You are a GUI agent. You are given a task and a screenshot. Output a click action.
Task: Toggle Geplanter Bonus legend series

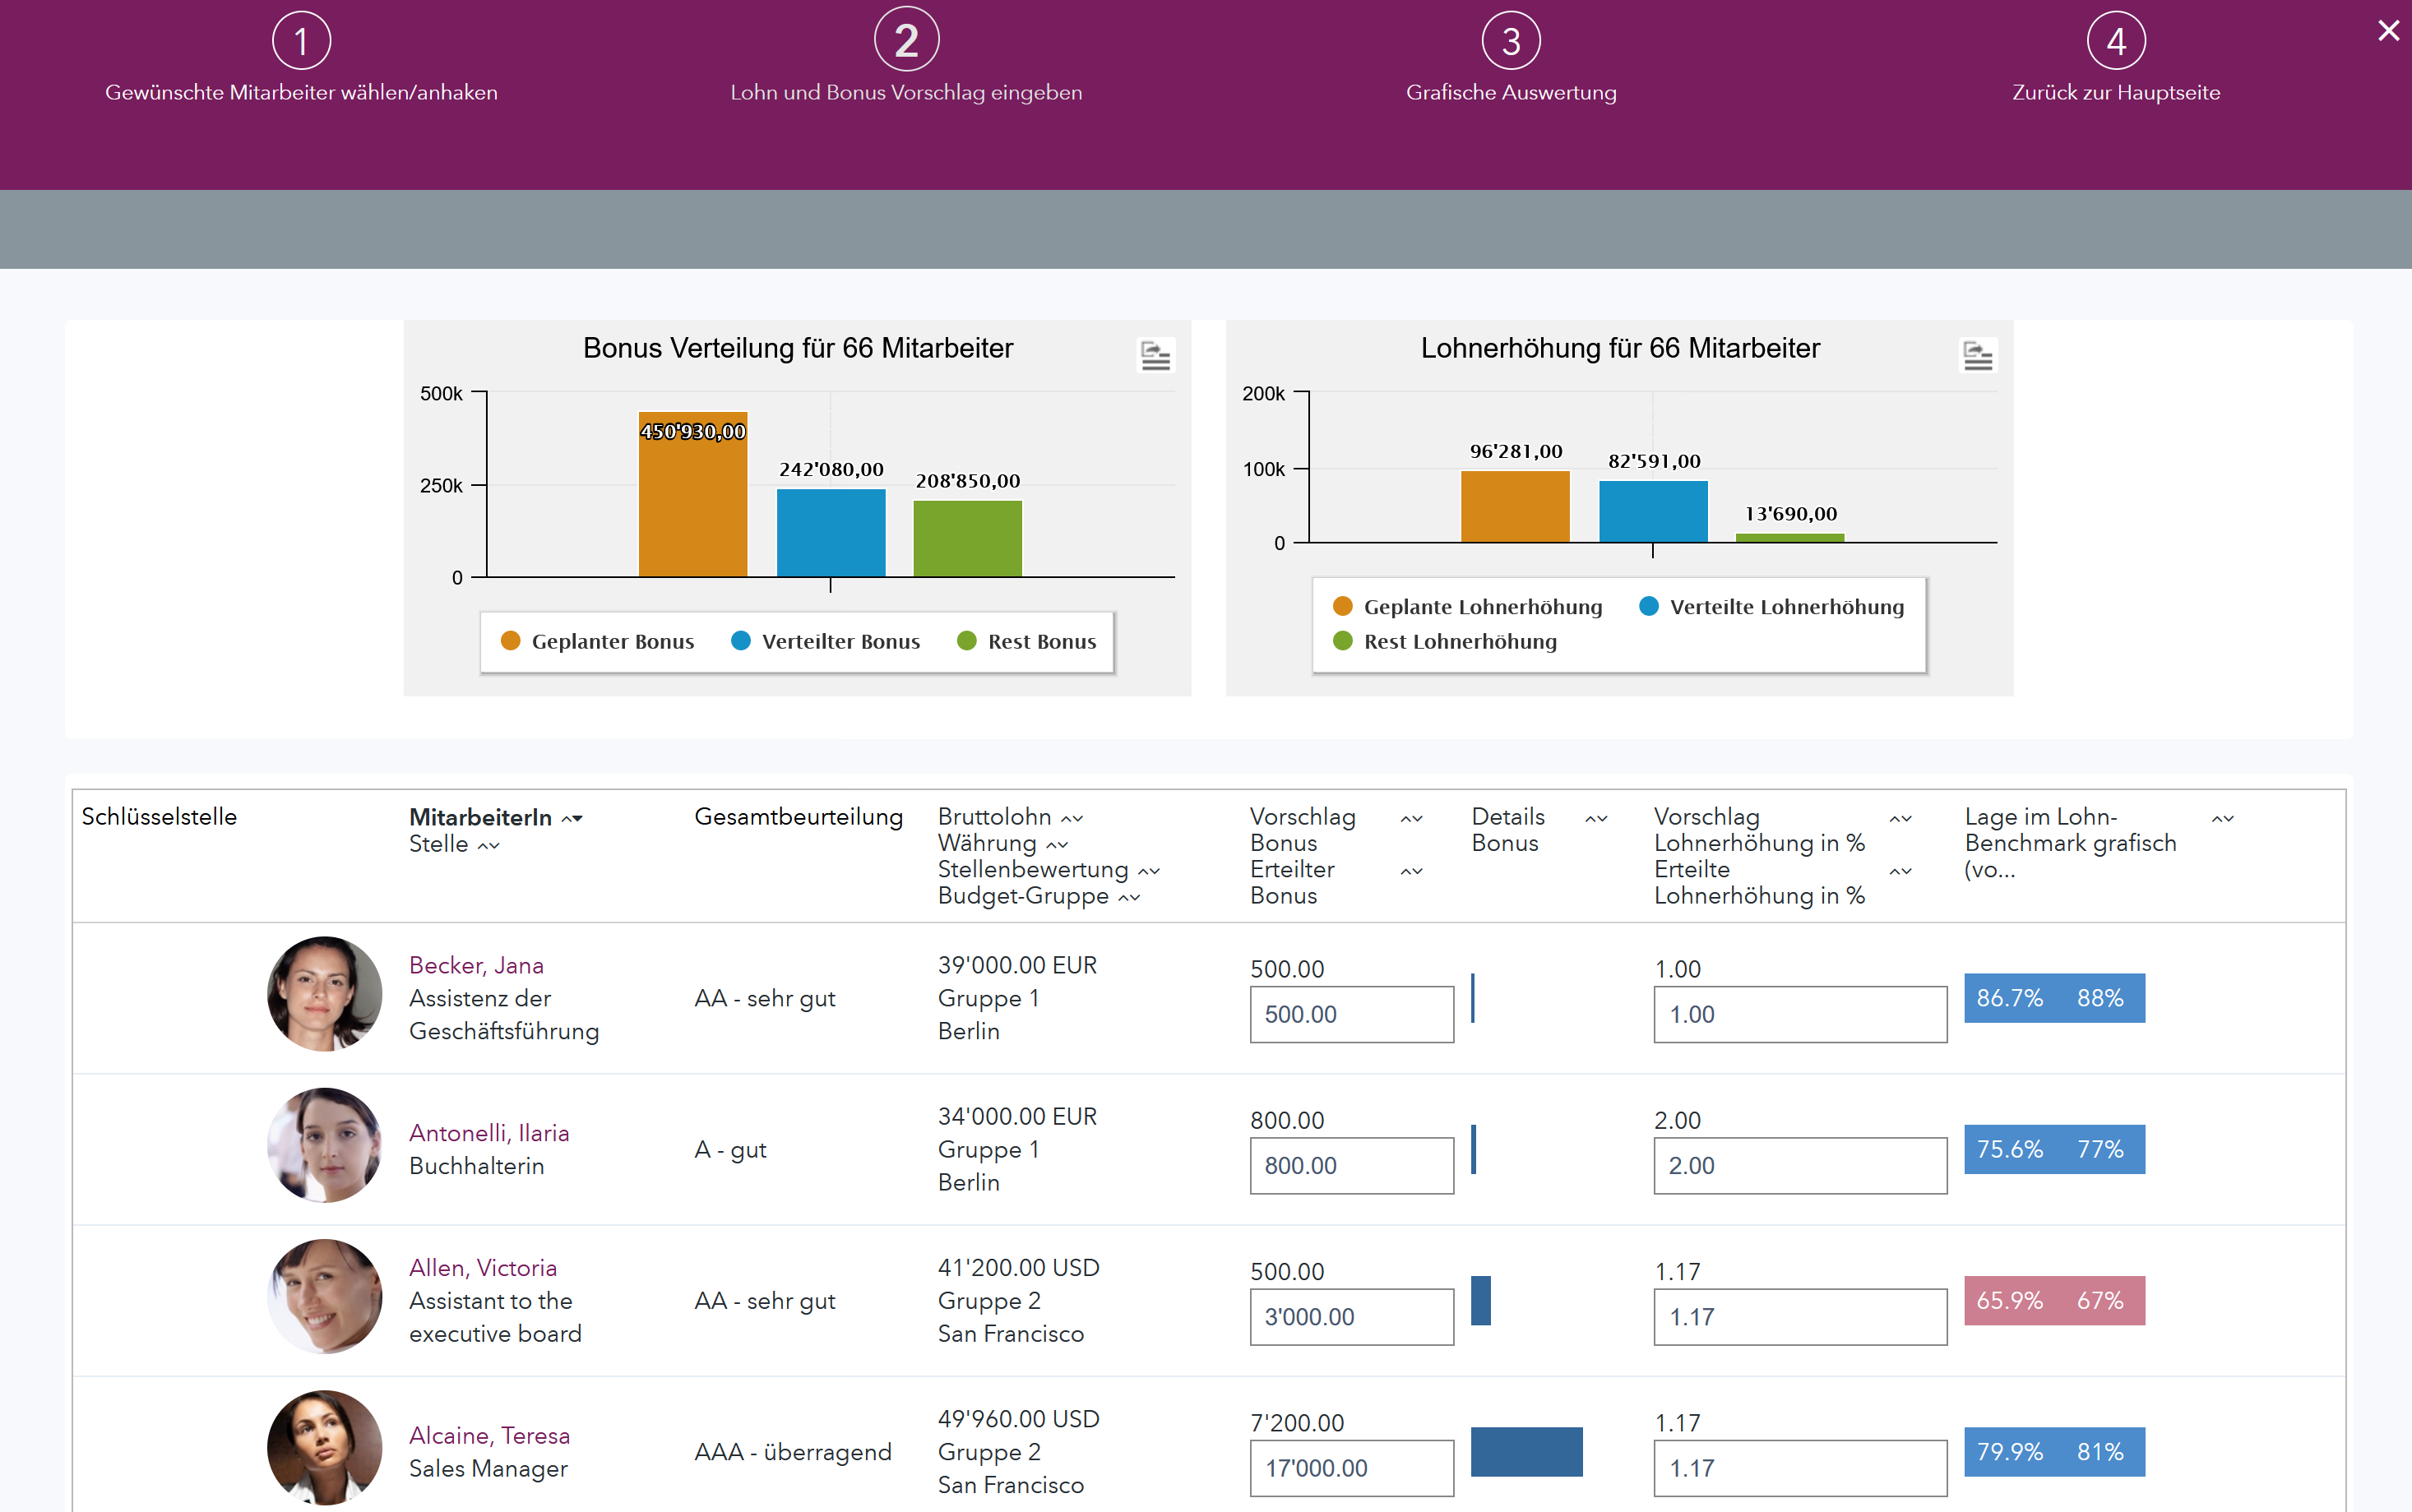click(598, 641)
